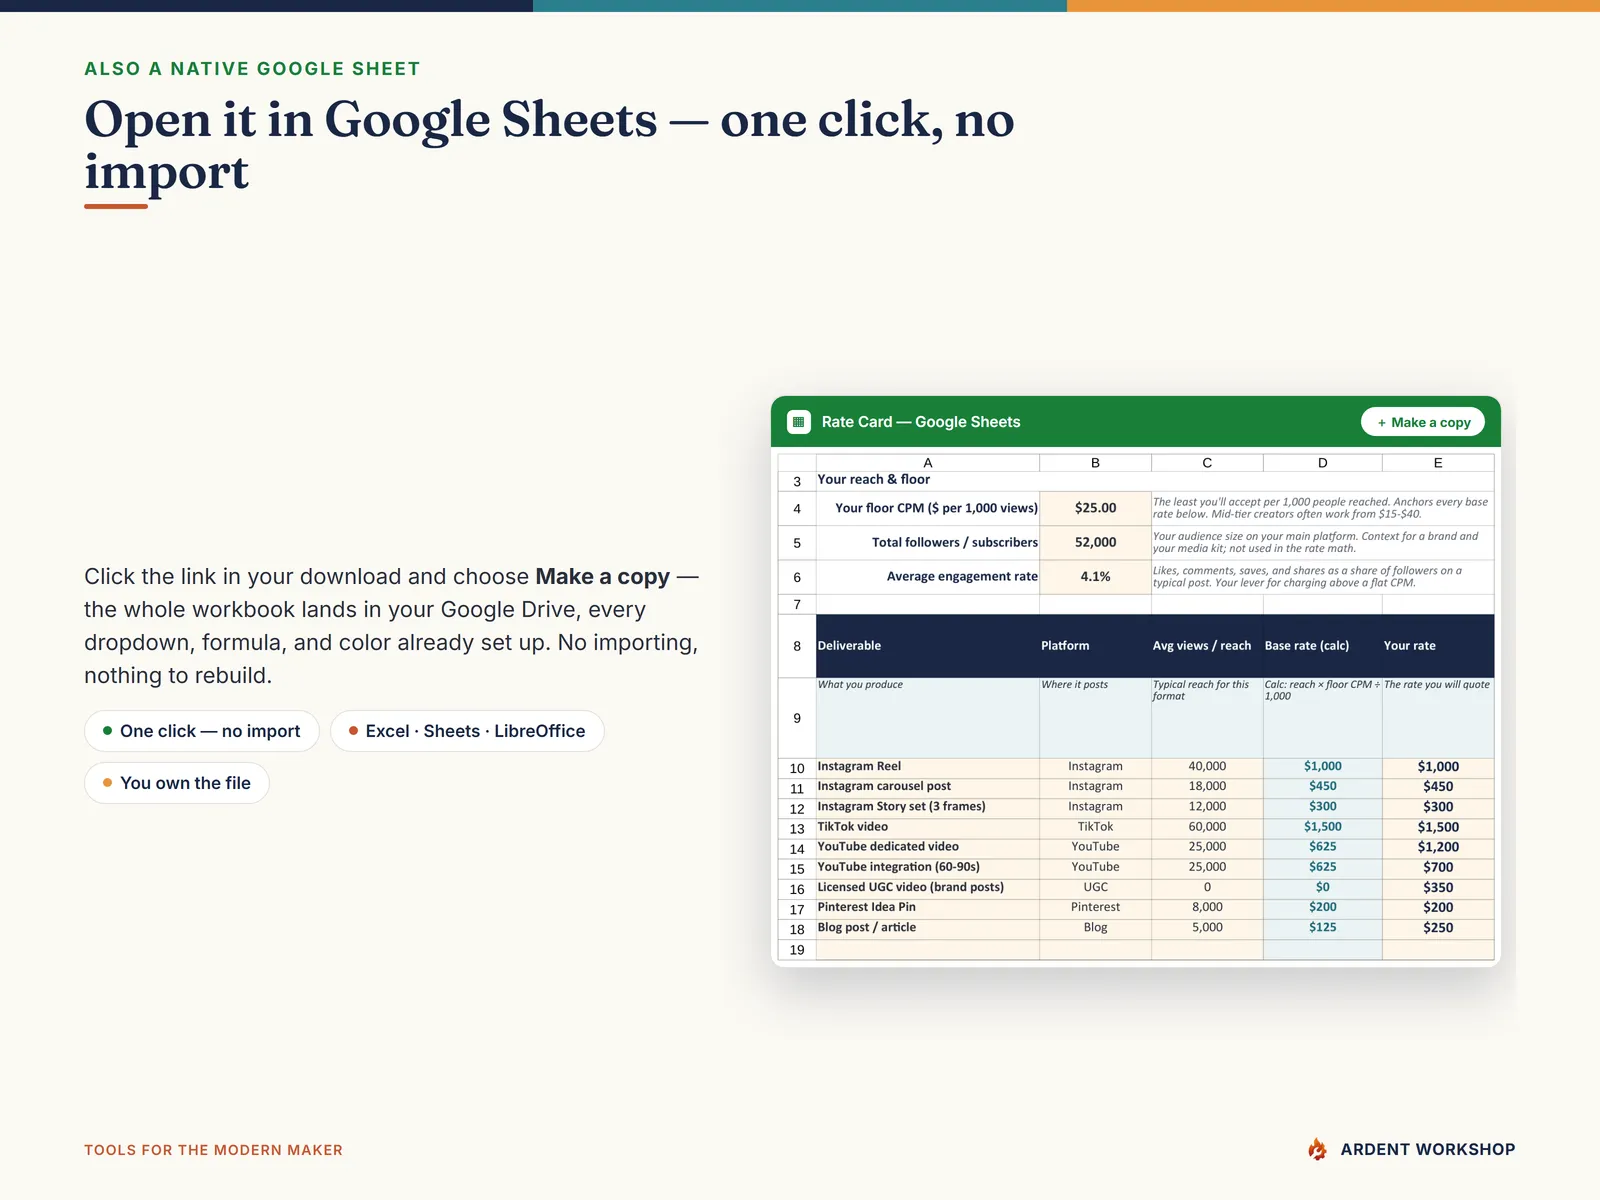Click the Pinterest Idea Pin cell
The width and height of the screenshot is (1600, 1200).
928,907
